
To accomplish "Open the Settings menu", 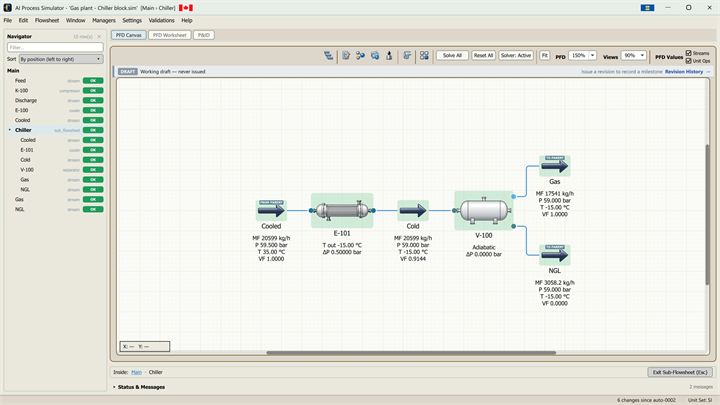I will (x=132, y=21).
